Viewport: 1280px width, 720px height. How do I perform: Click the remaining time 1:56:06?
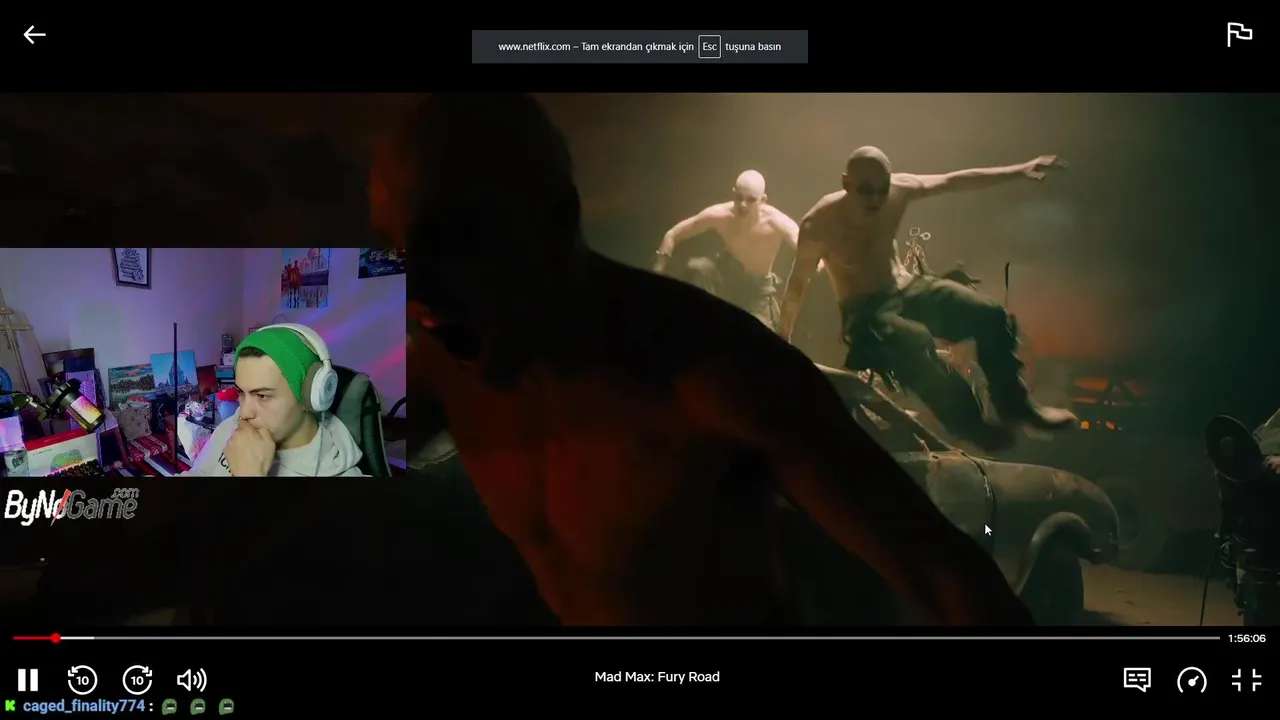tap(1247, 638)
